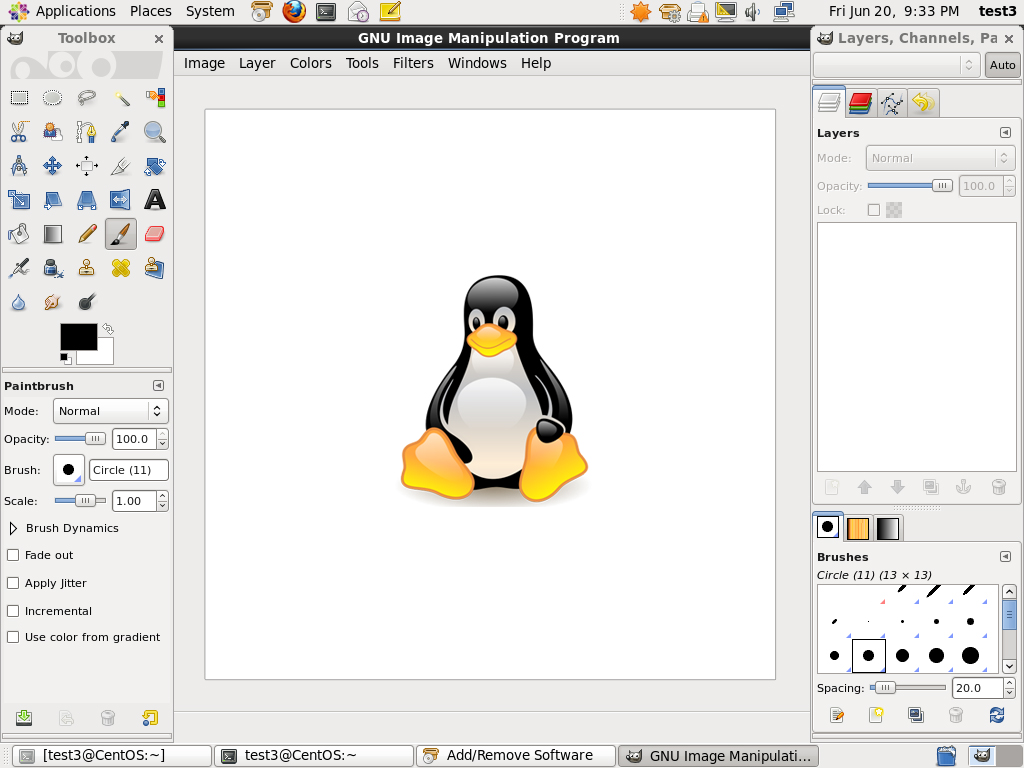Open the image selector dropdown in Layers dock
Viewport: 1024px width, 768px height.
point(896,65)
